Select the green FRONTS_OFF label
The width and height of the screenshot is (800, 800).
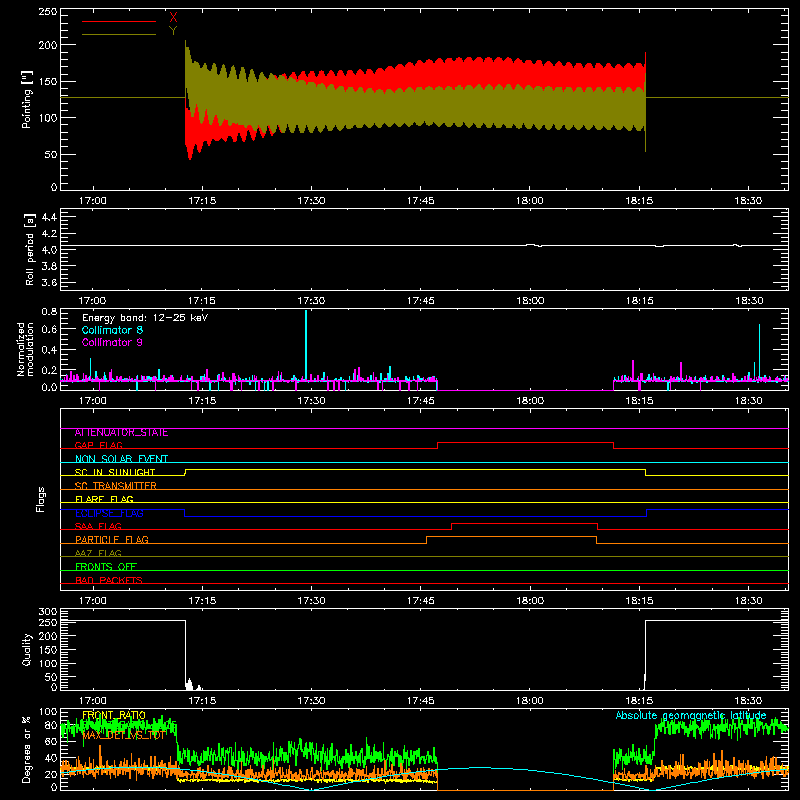(x=106, y=567)
